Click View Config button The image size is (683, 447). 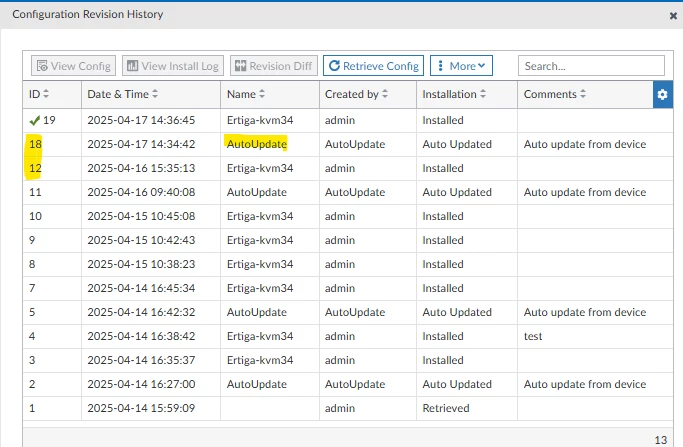(x=74, y=66)
